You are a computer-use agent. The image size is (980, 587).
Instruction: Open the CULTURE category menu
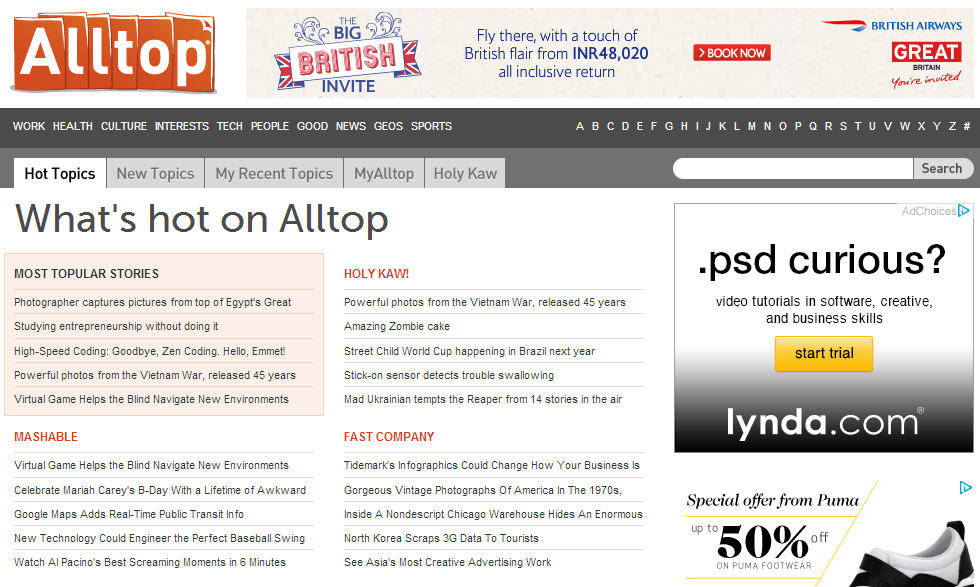pos(124,126)
